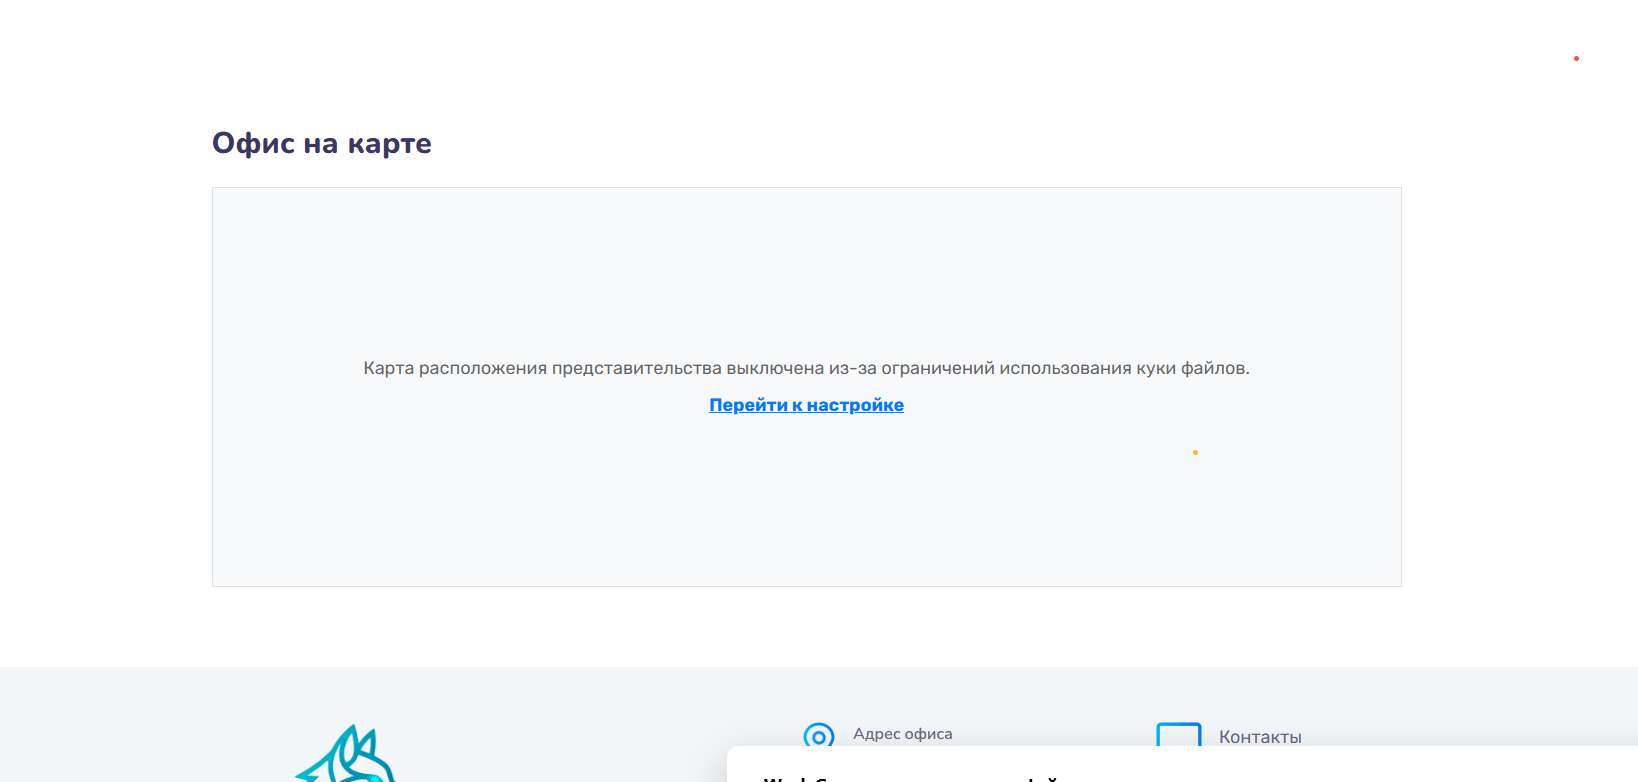
Task: Click the disabled map notice text
Action: click(806, 368)
